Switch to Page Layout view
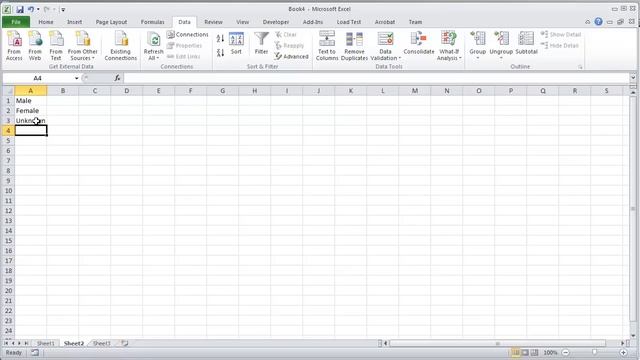640x360 pixels. tap(525, 352)
